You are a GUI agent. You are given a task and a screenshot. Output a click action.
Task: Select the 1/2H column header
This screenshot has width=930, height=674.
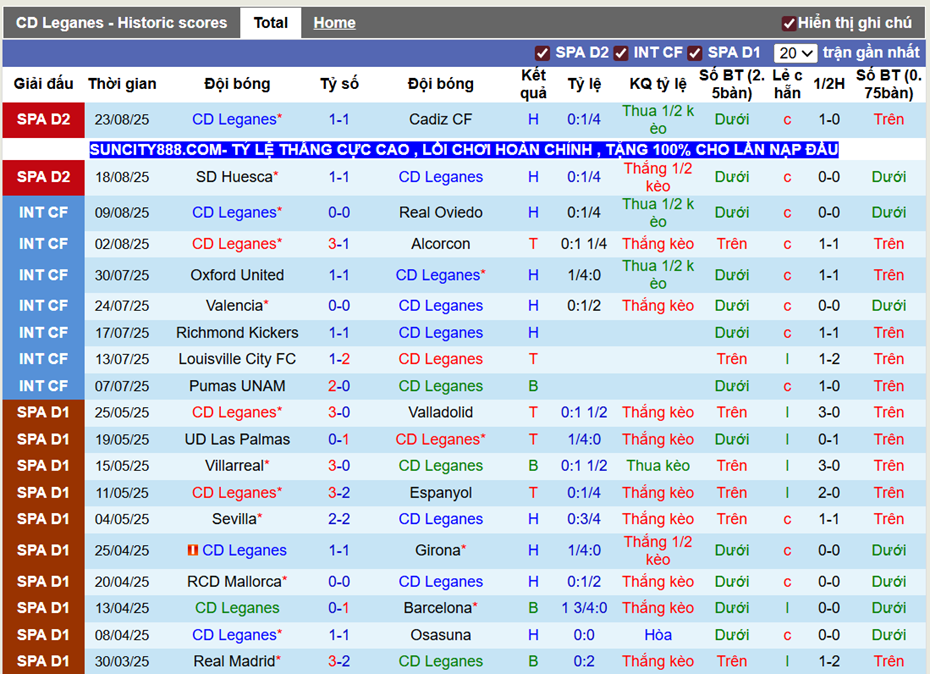click(829, 84)
